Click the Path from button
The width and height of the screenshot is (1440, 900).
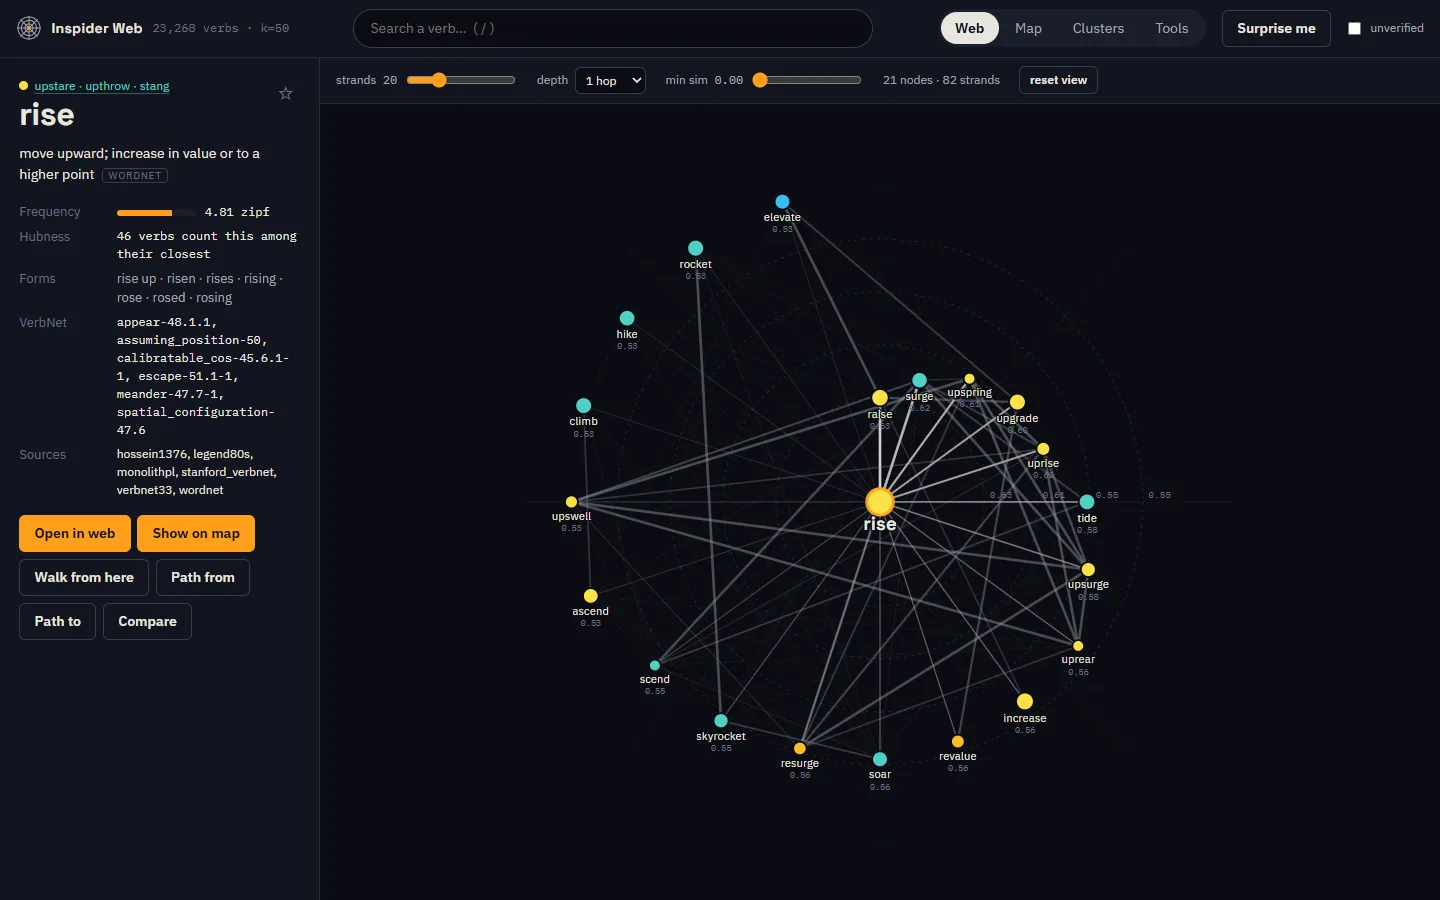tap(203, 578)
